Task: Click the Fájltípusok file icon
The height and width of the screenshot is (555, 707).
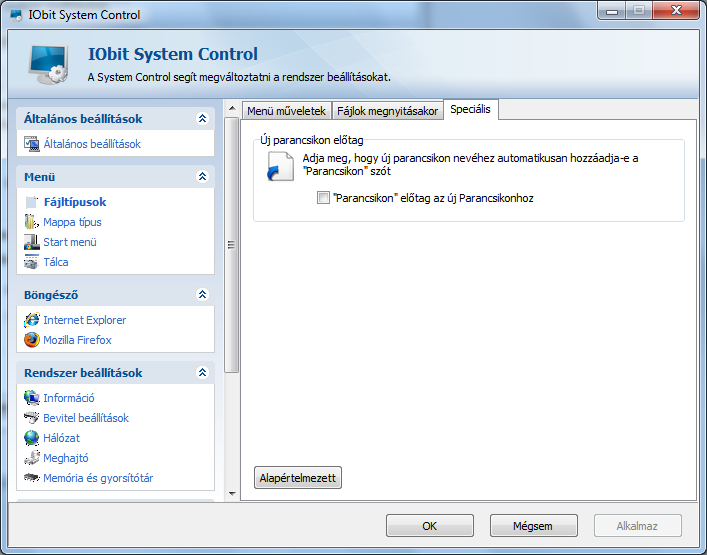Action: click(32, 202)
